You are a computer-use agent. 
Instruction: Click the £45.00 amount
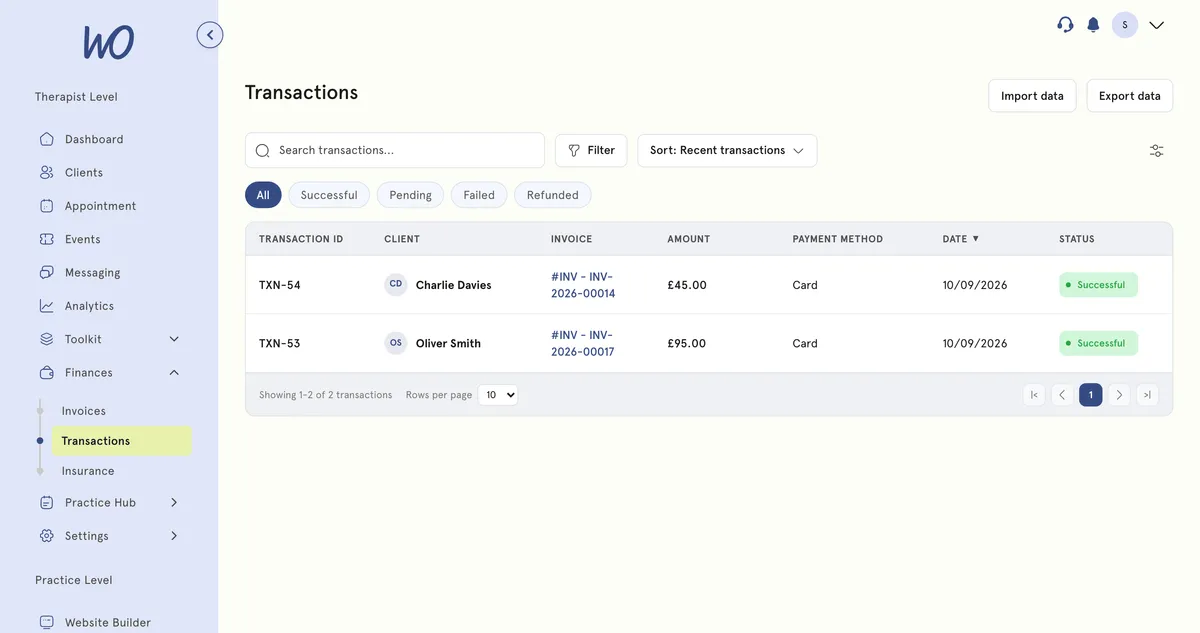pos(687,285)
